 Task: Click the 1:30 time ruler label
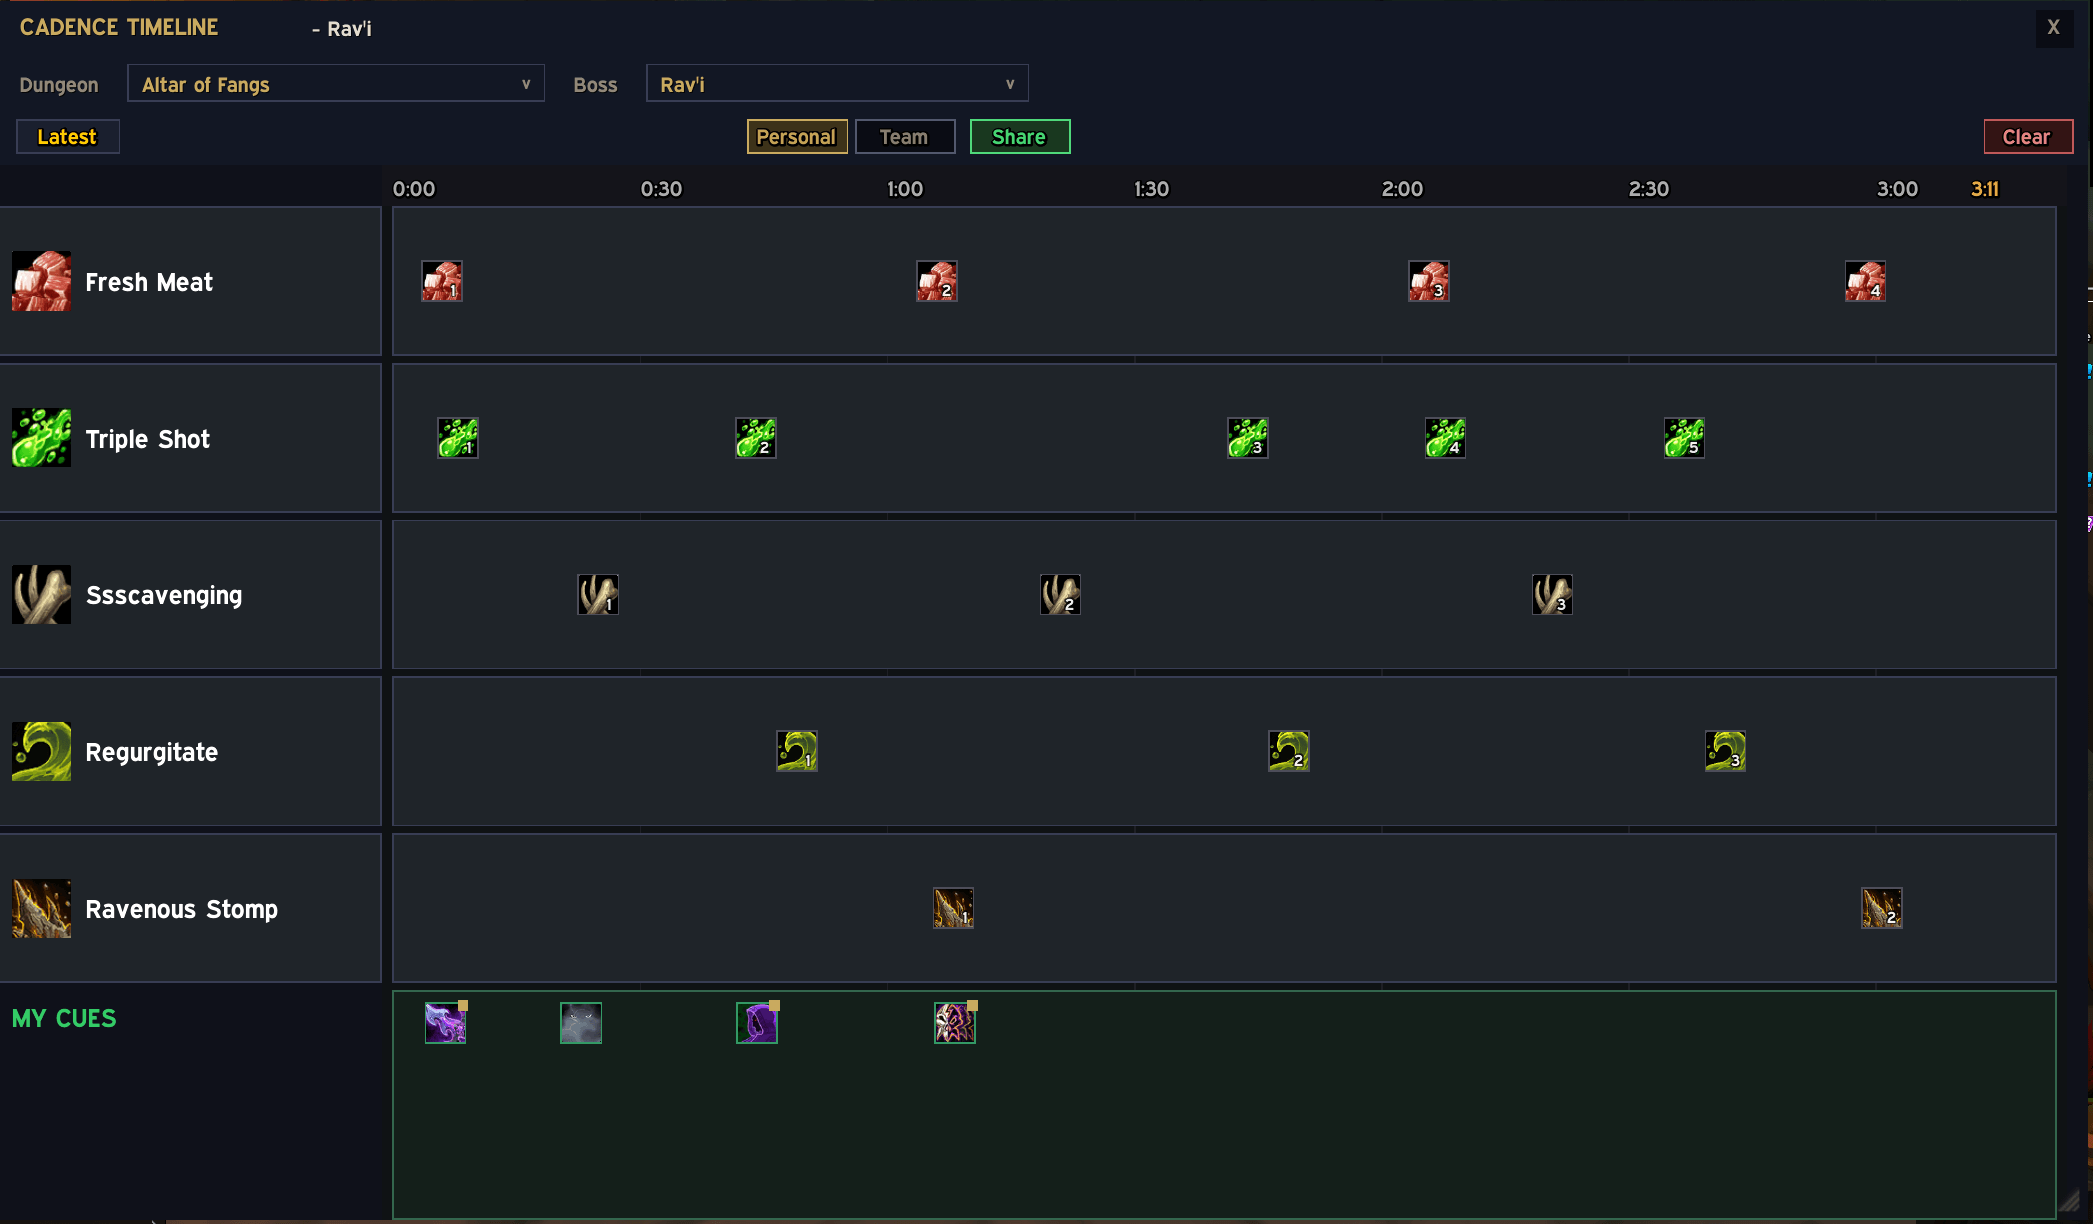click(1151, 189)
